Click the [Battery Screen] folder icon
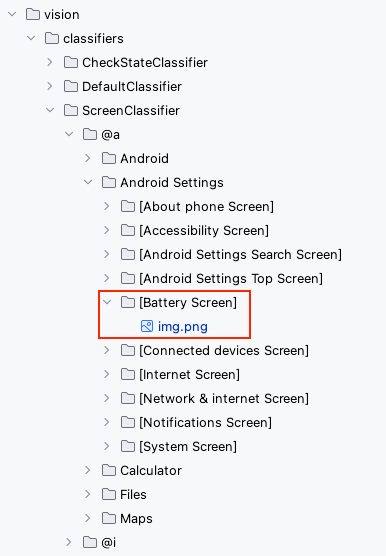 pyautogui.click(x=128, y=302)
